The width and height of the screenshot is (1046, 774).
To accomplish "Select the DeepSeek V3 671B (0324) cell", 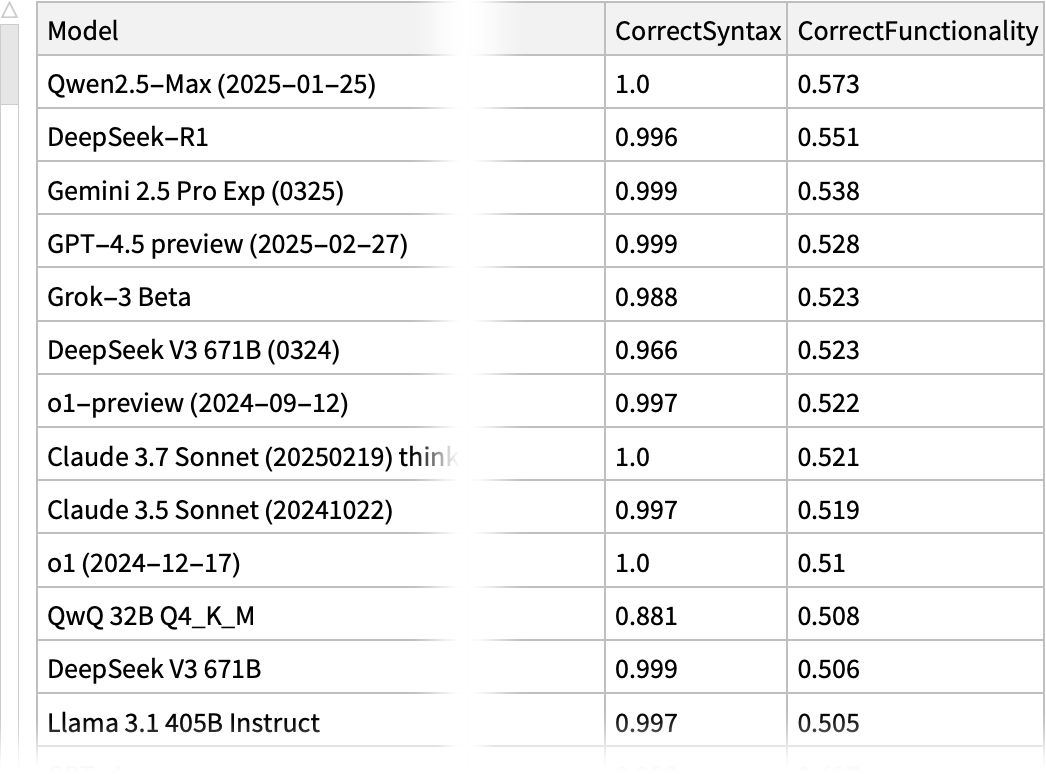I will point(194,350).
